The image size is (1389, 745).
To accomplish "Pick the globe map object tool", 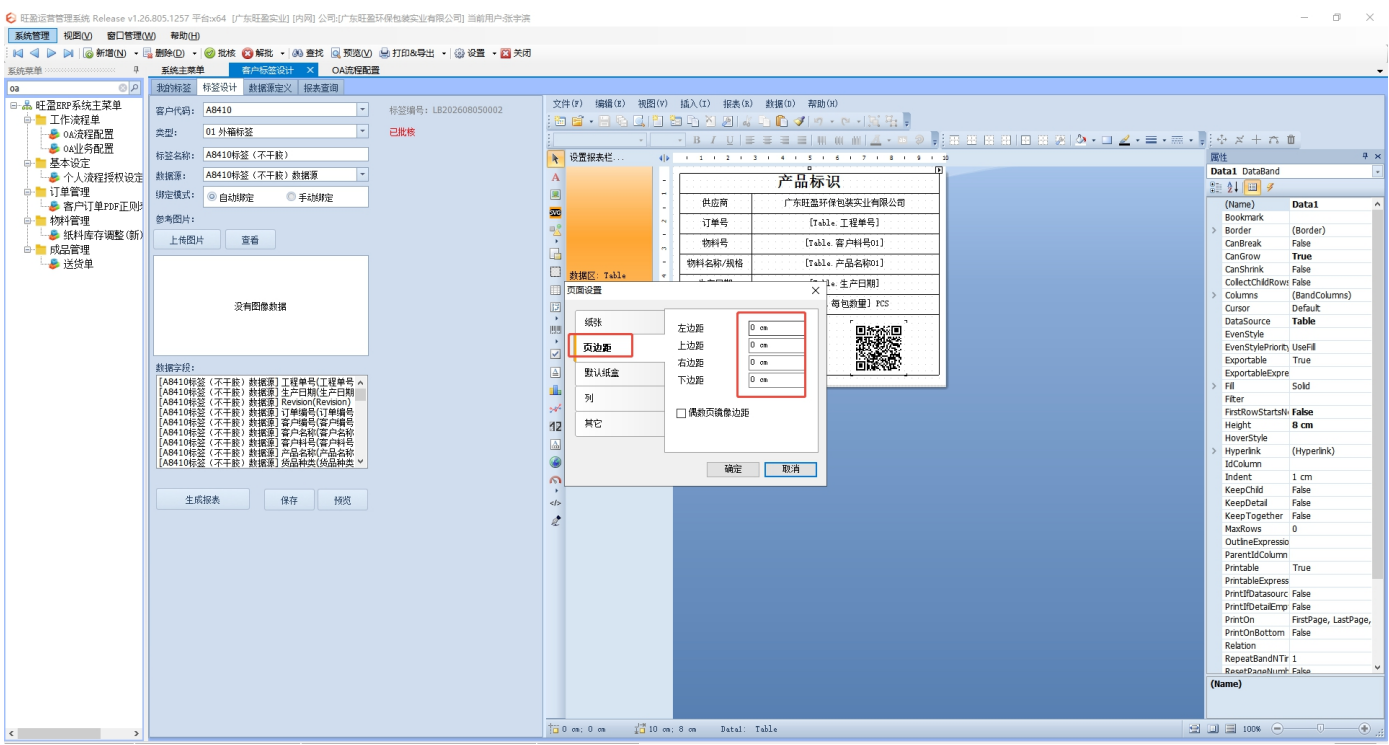I will tap(555, 462).
